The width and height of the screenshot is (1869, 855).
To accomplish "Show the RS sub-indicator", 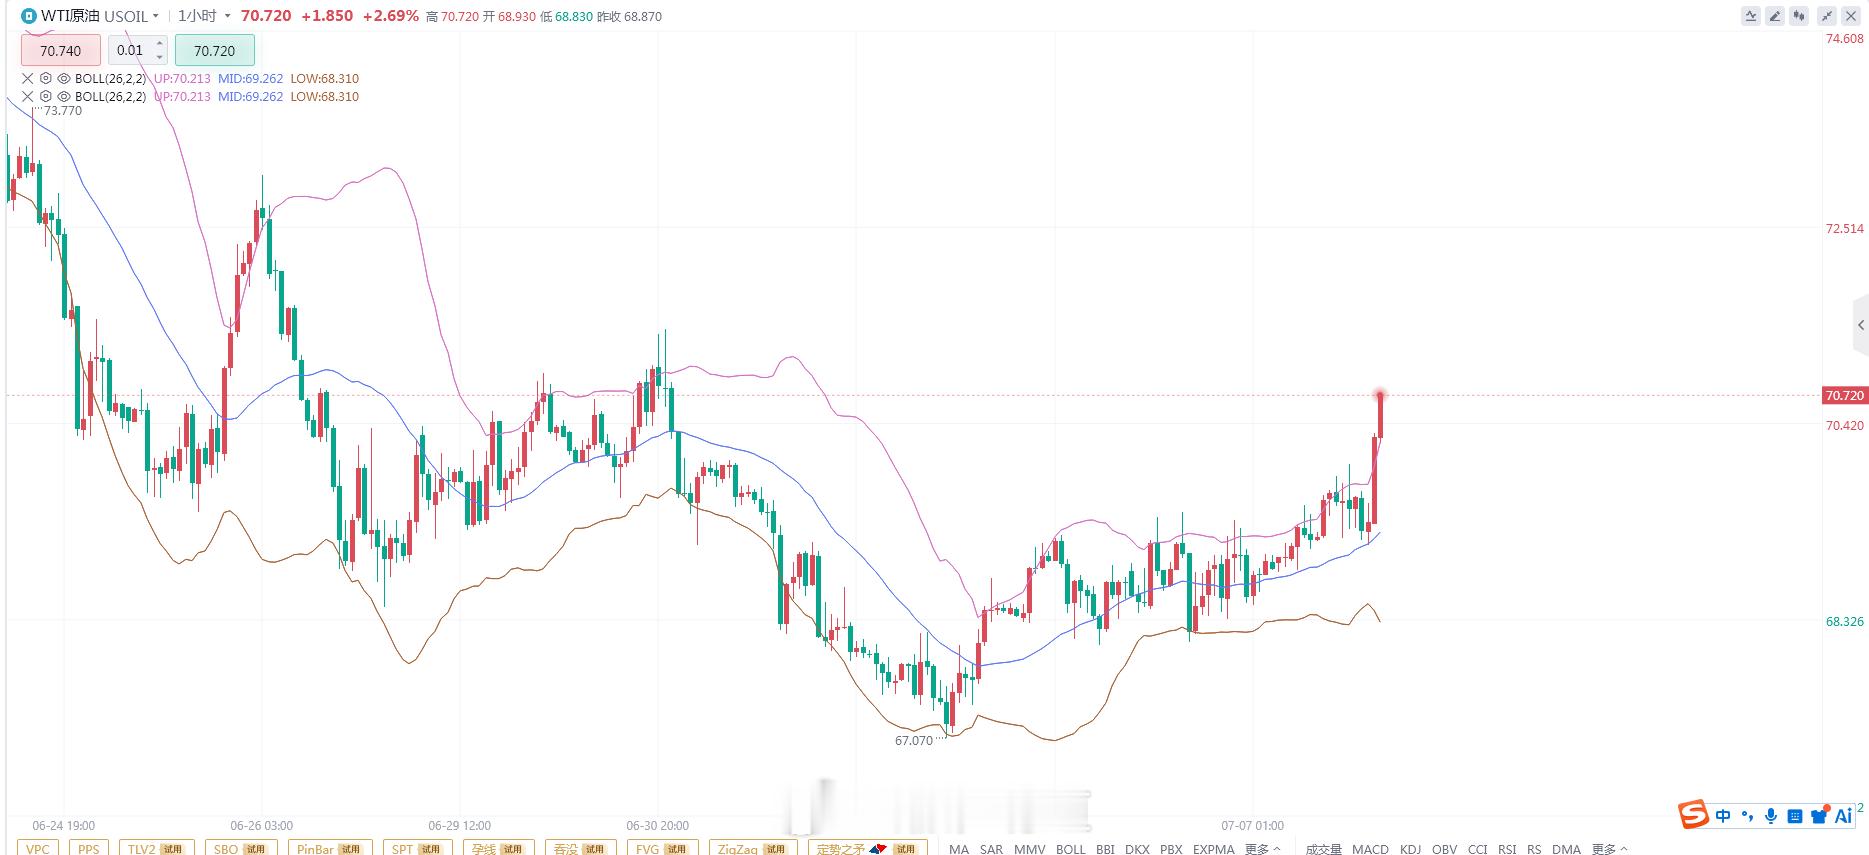I will pyautogui.click(x=1534, y=849).
